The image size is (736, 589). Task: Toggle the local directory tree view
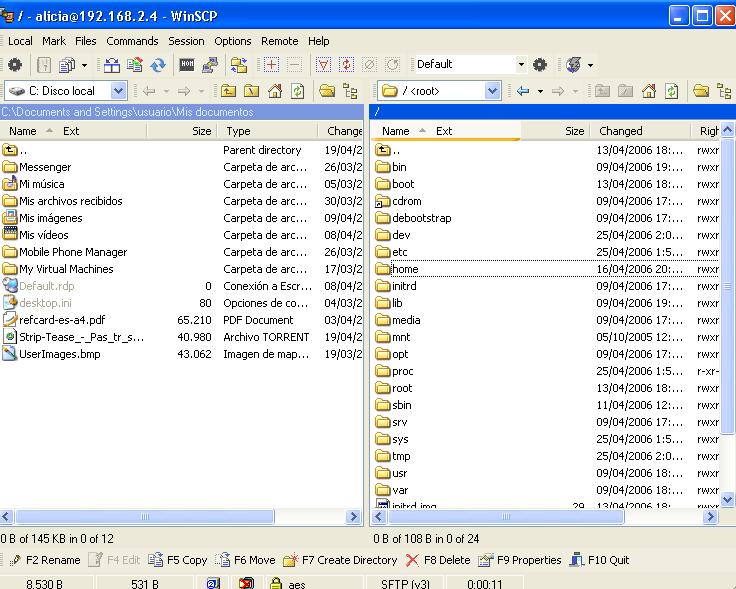click(350, 91)
